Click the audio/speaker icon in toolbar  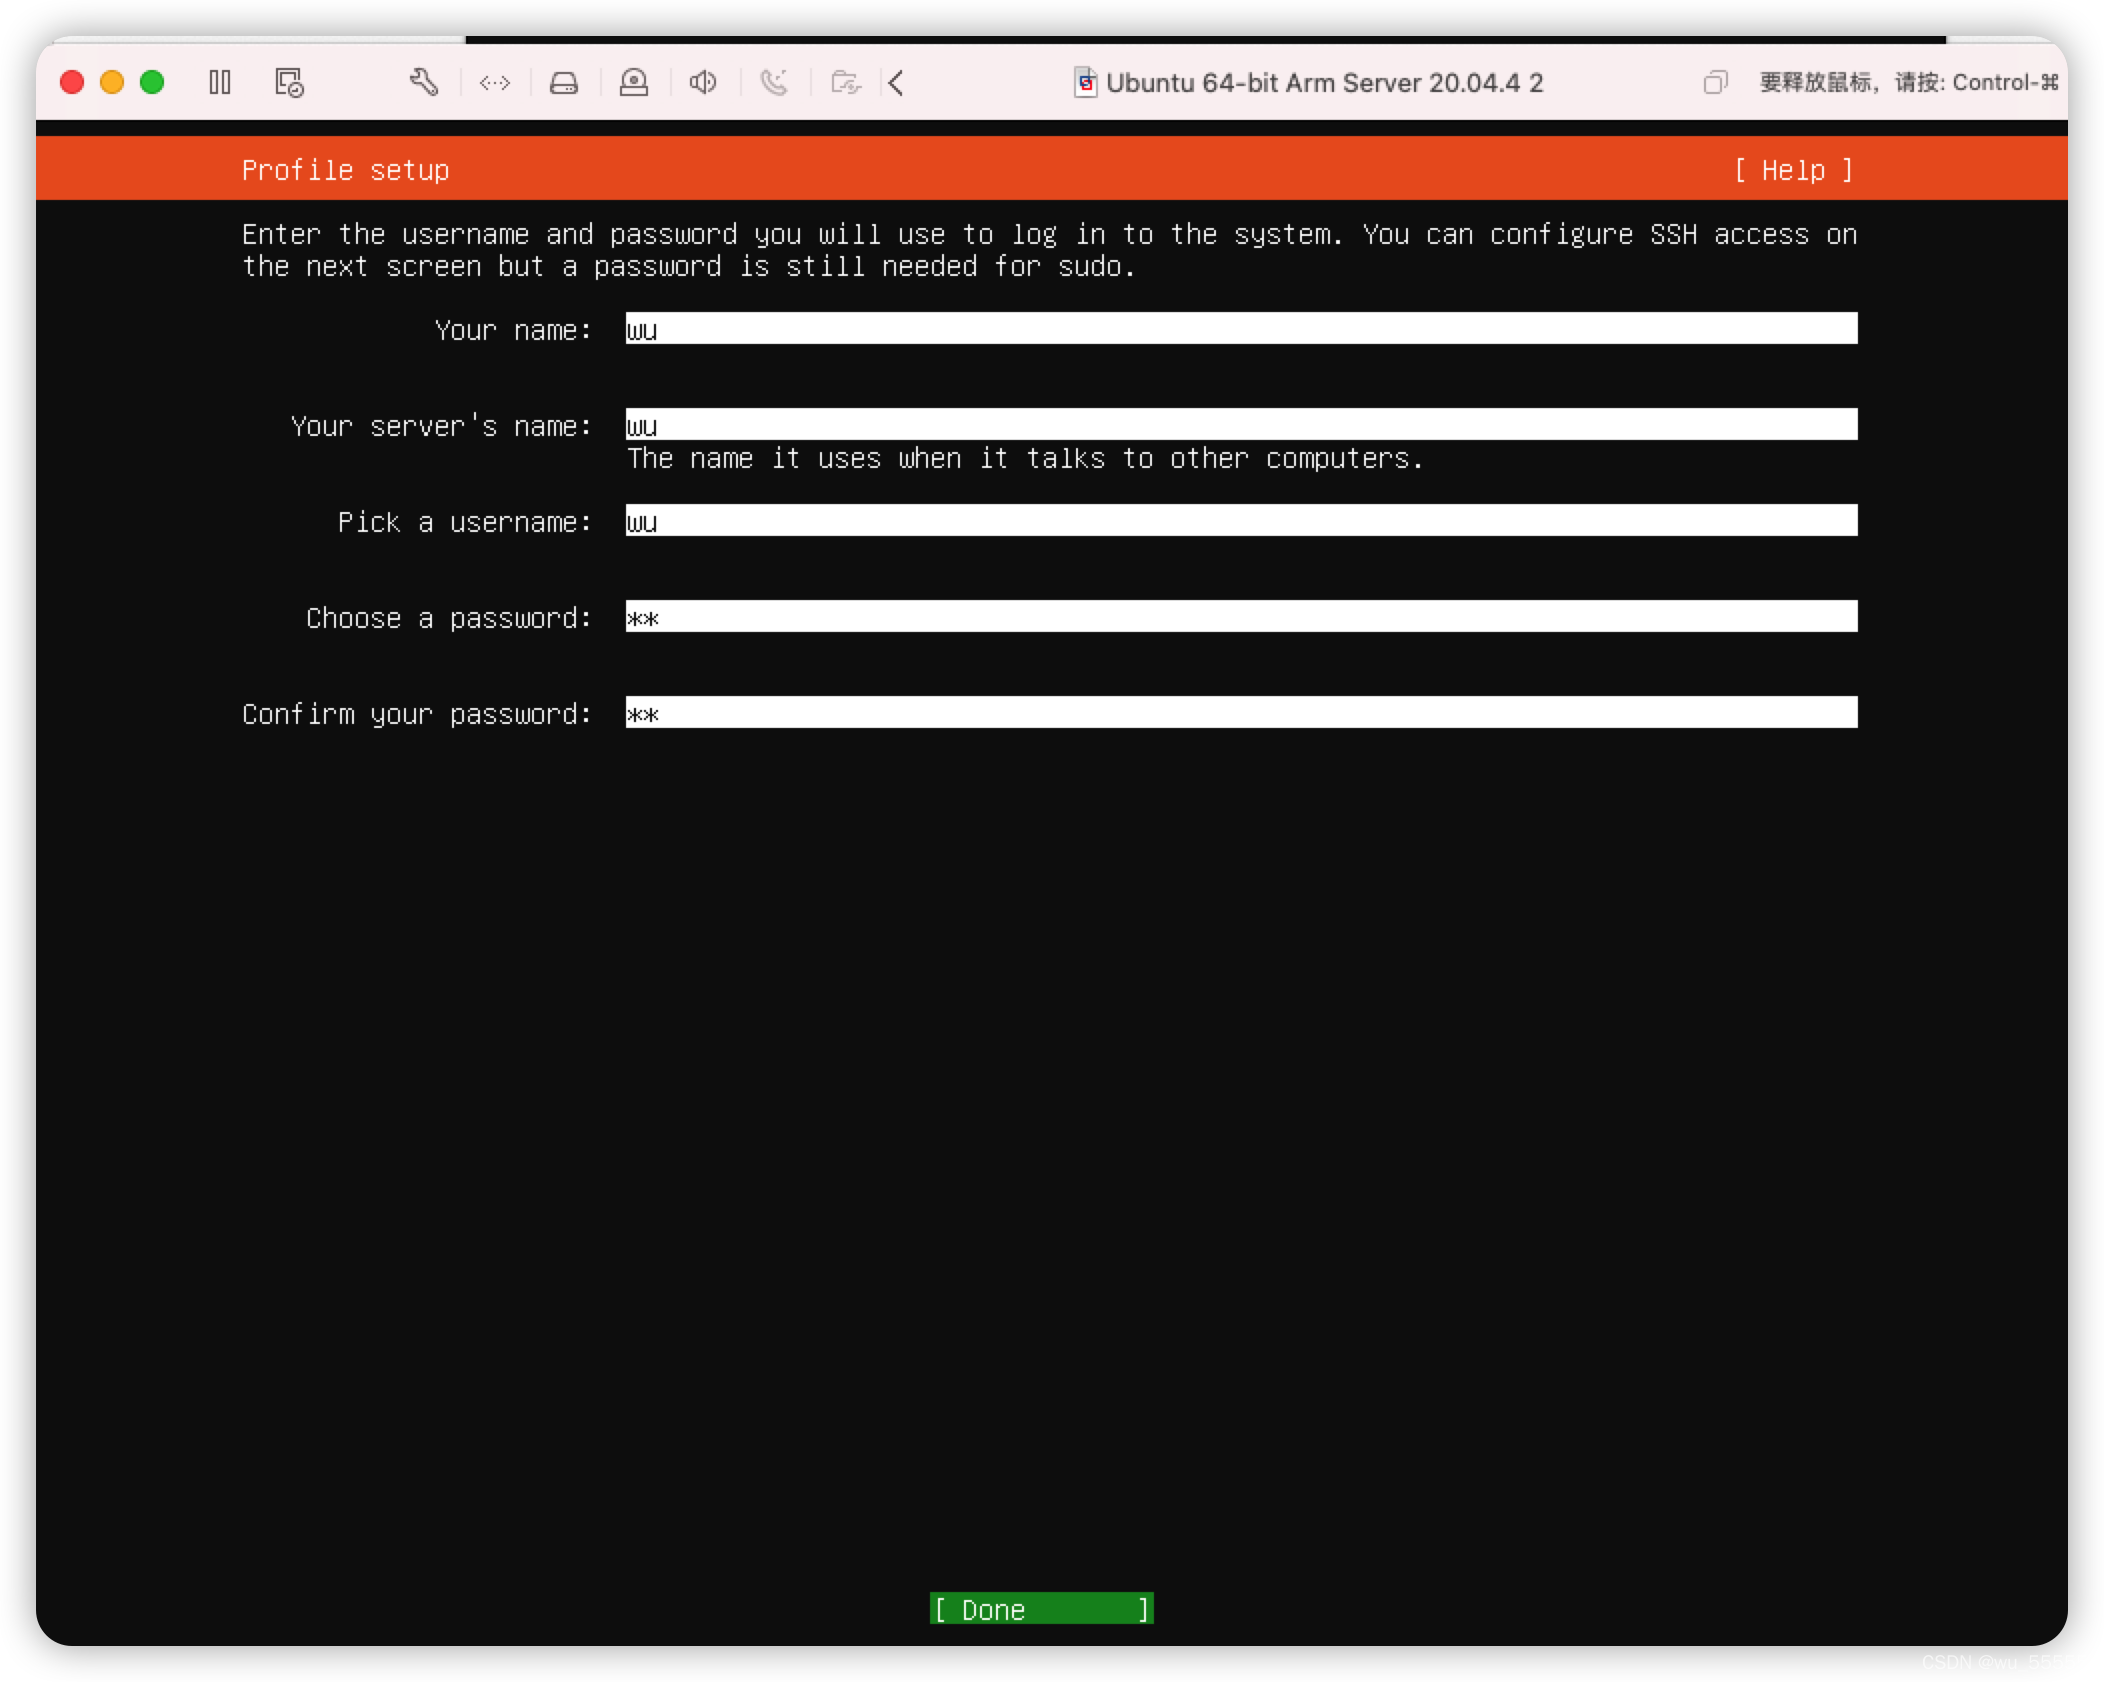coord(705,84)
